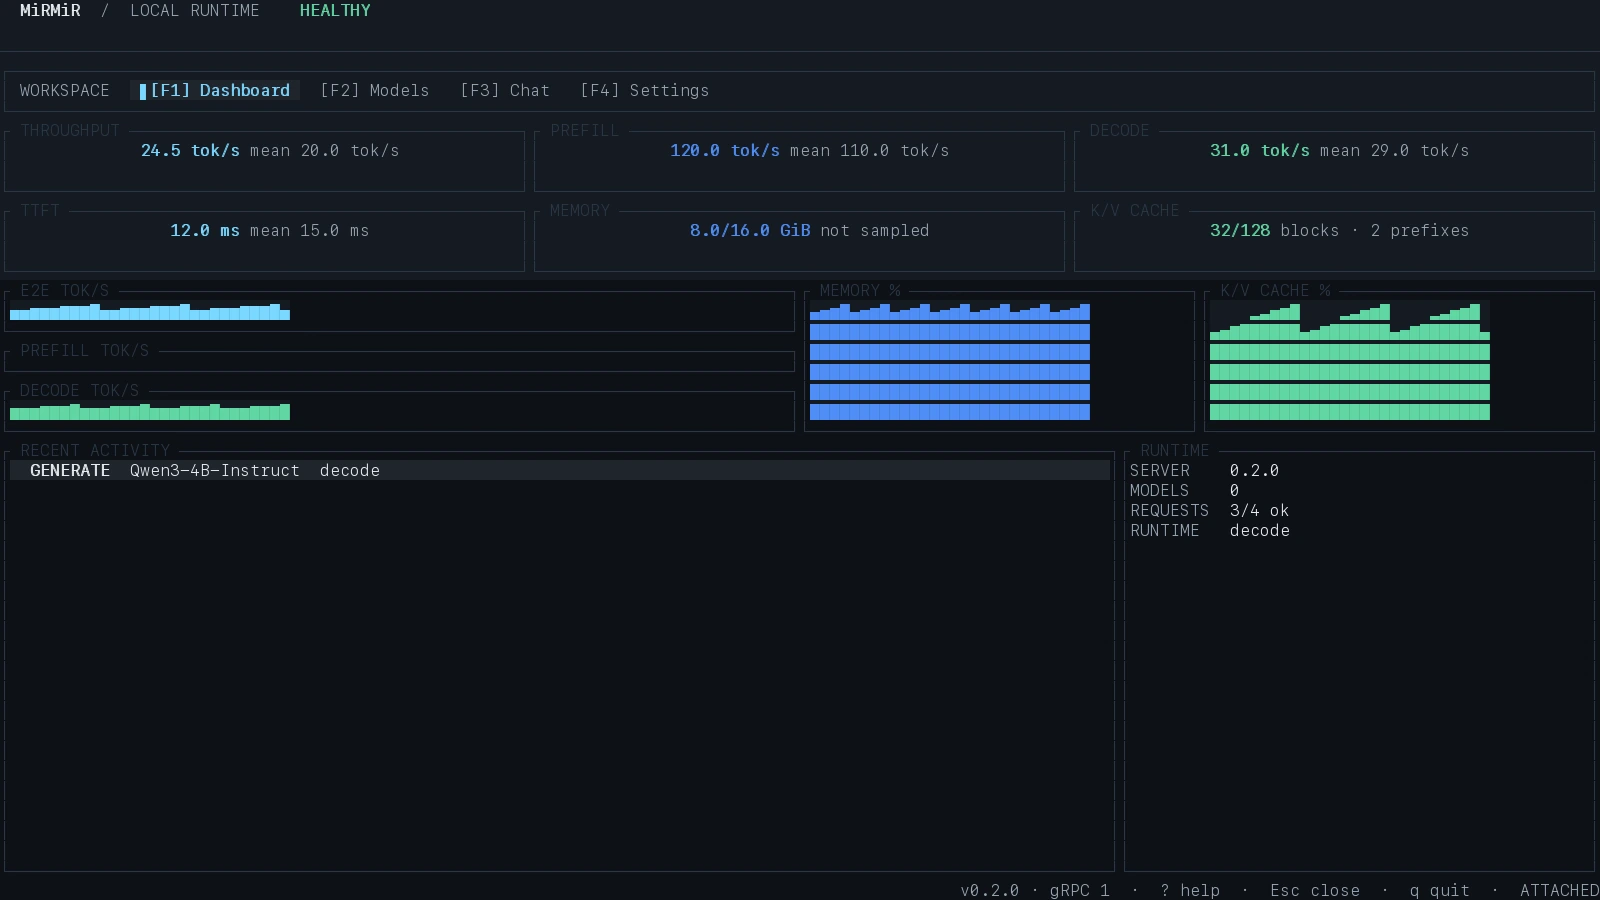Image resolution: width=1600 pixels, height=900 pixels.
Task: Click the 2 prefixes text
Action: tap(1420, 230)
